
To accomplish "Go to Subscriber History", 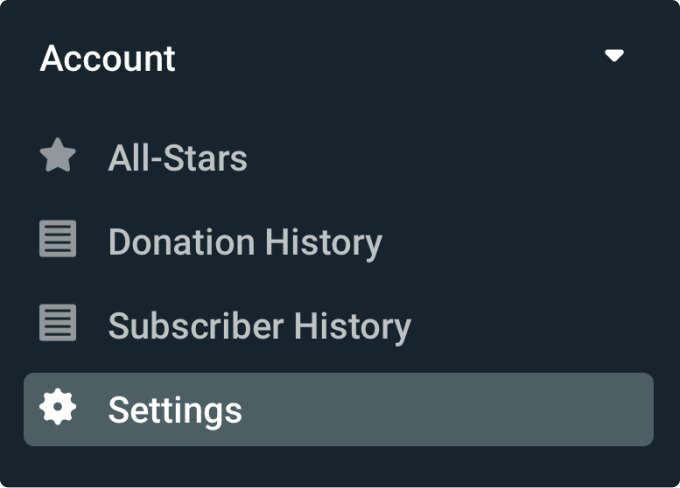I will click(x=260, y=326).
